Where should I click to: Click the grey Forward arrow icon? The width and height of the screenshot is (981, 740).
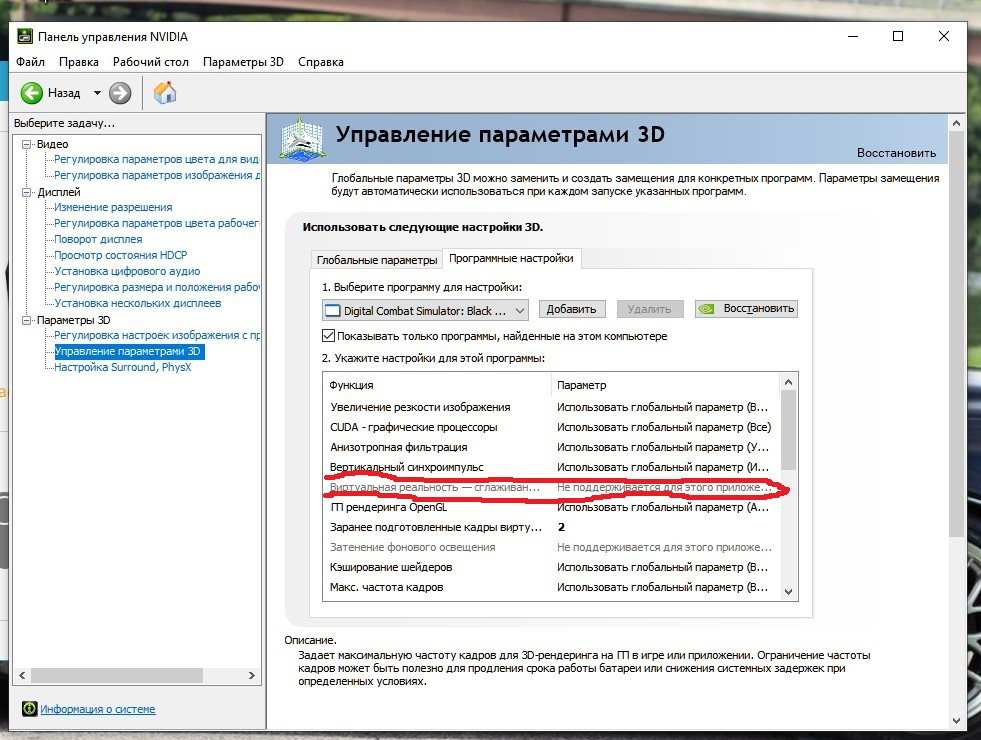119,93
